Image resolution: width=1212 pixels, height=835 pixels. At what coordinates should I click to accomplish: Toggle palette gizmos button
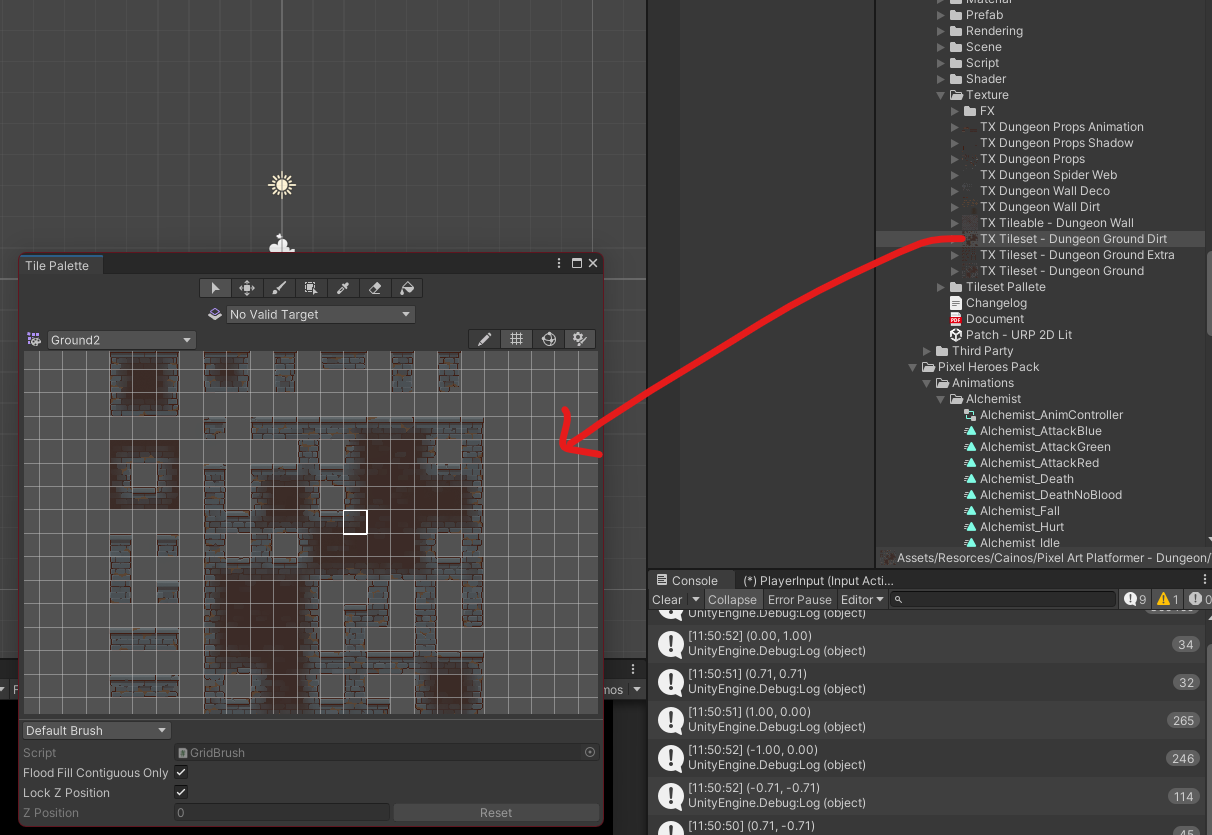[x=548, y=339]
